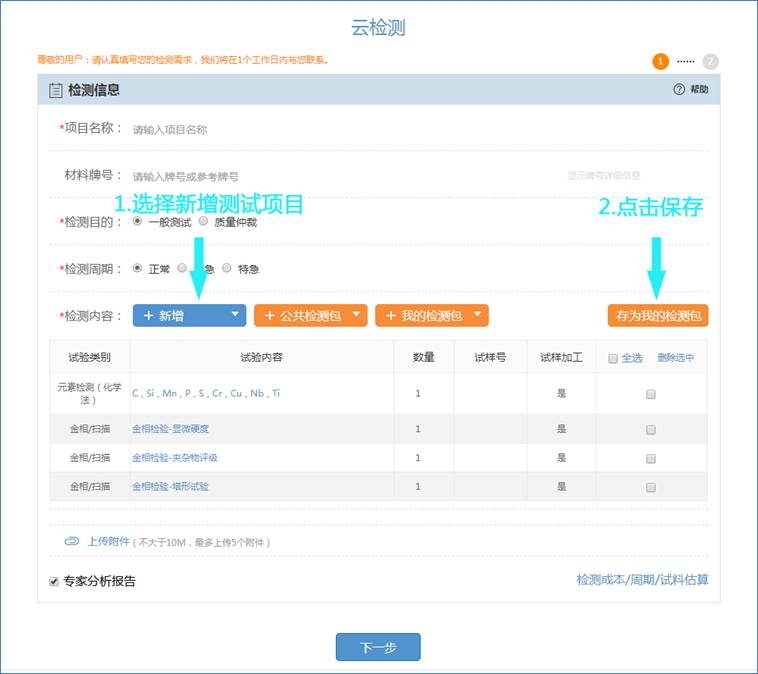Click the 删除选中 link

pyautogui.click(x=675, y=358)
